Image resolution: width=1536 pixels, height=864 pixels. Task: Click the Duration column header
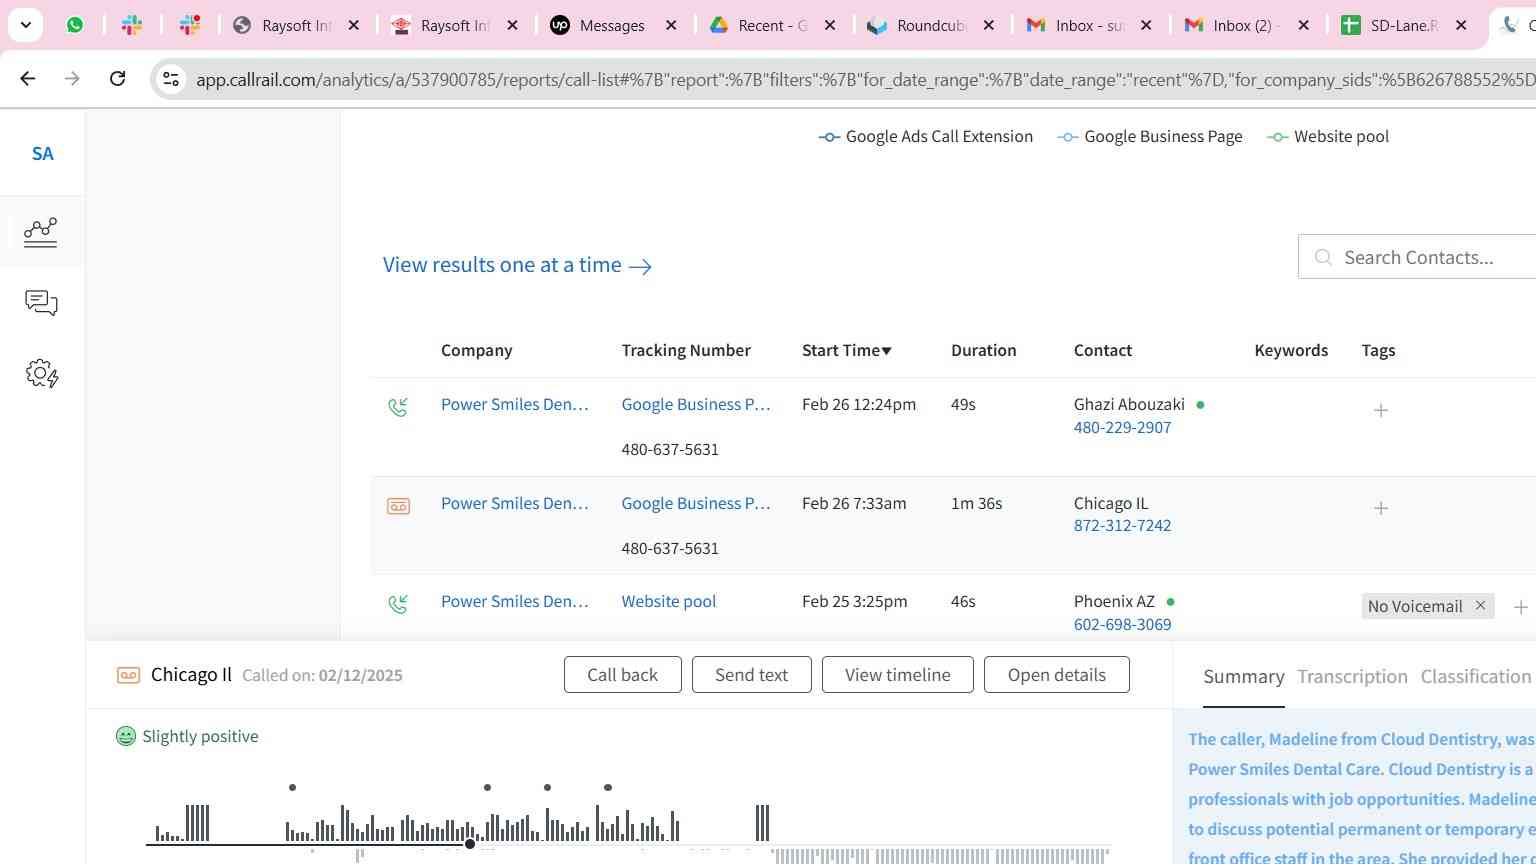(984, 350)
